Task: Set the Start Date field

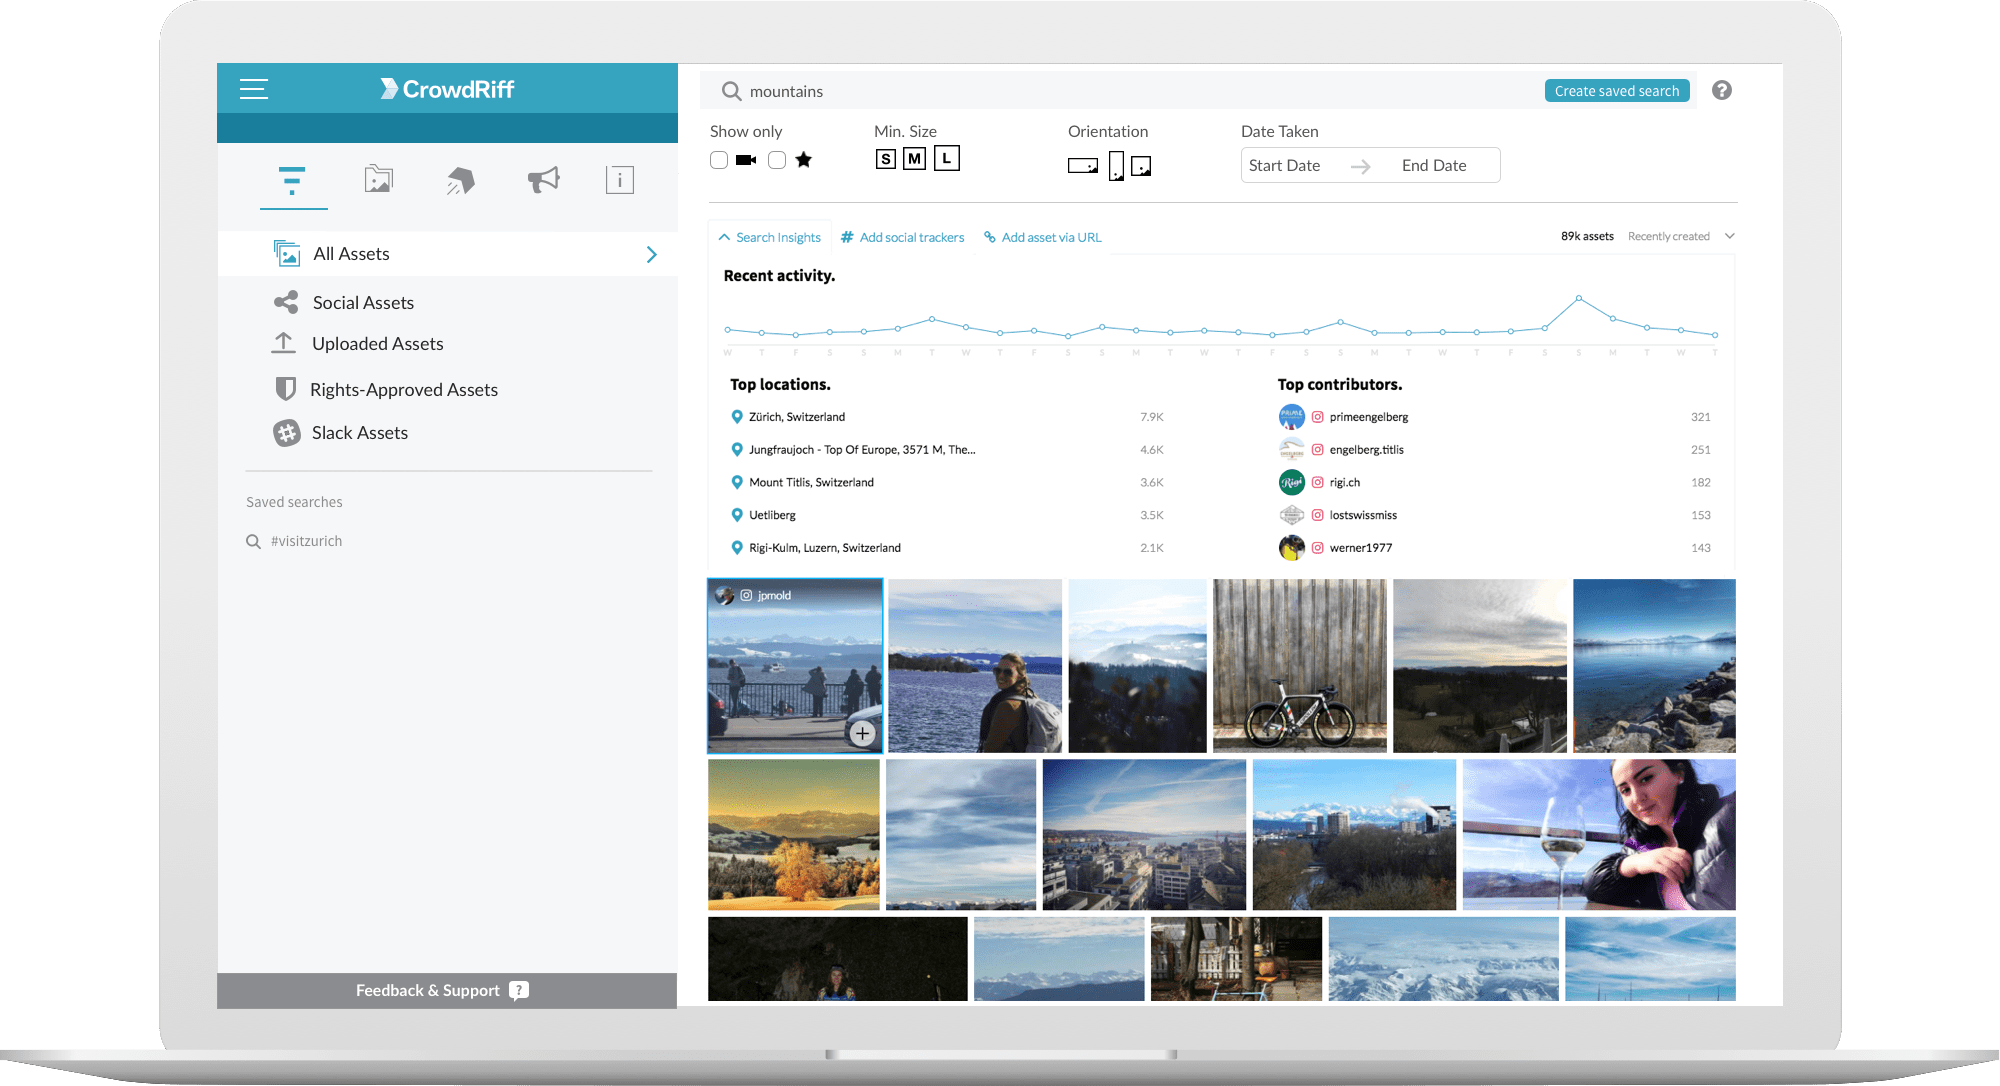Action: point(1285,166)
